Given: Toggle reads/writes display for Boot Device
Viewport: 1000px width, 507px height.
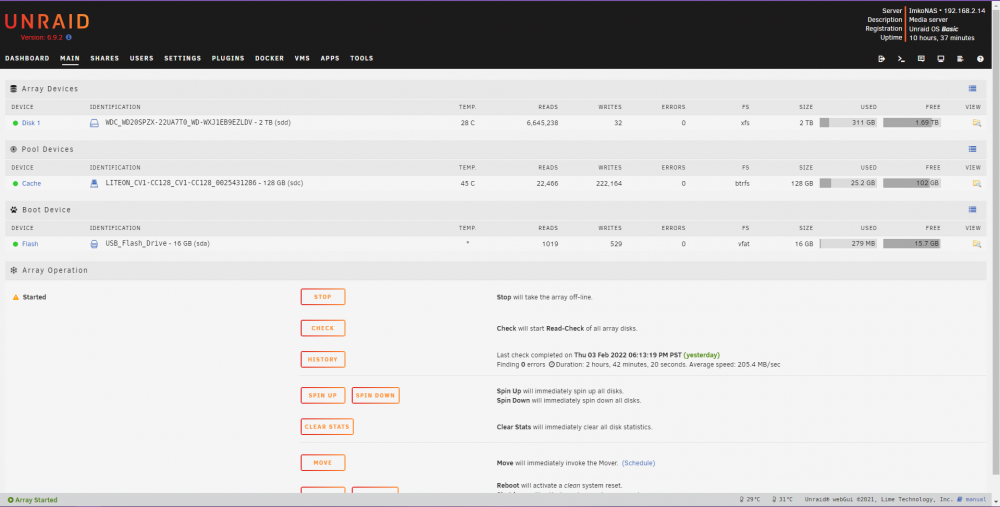Looking at the screenshot, I should point(973,210).
